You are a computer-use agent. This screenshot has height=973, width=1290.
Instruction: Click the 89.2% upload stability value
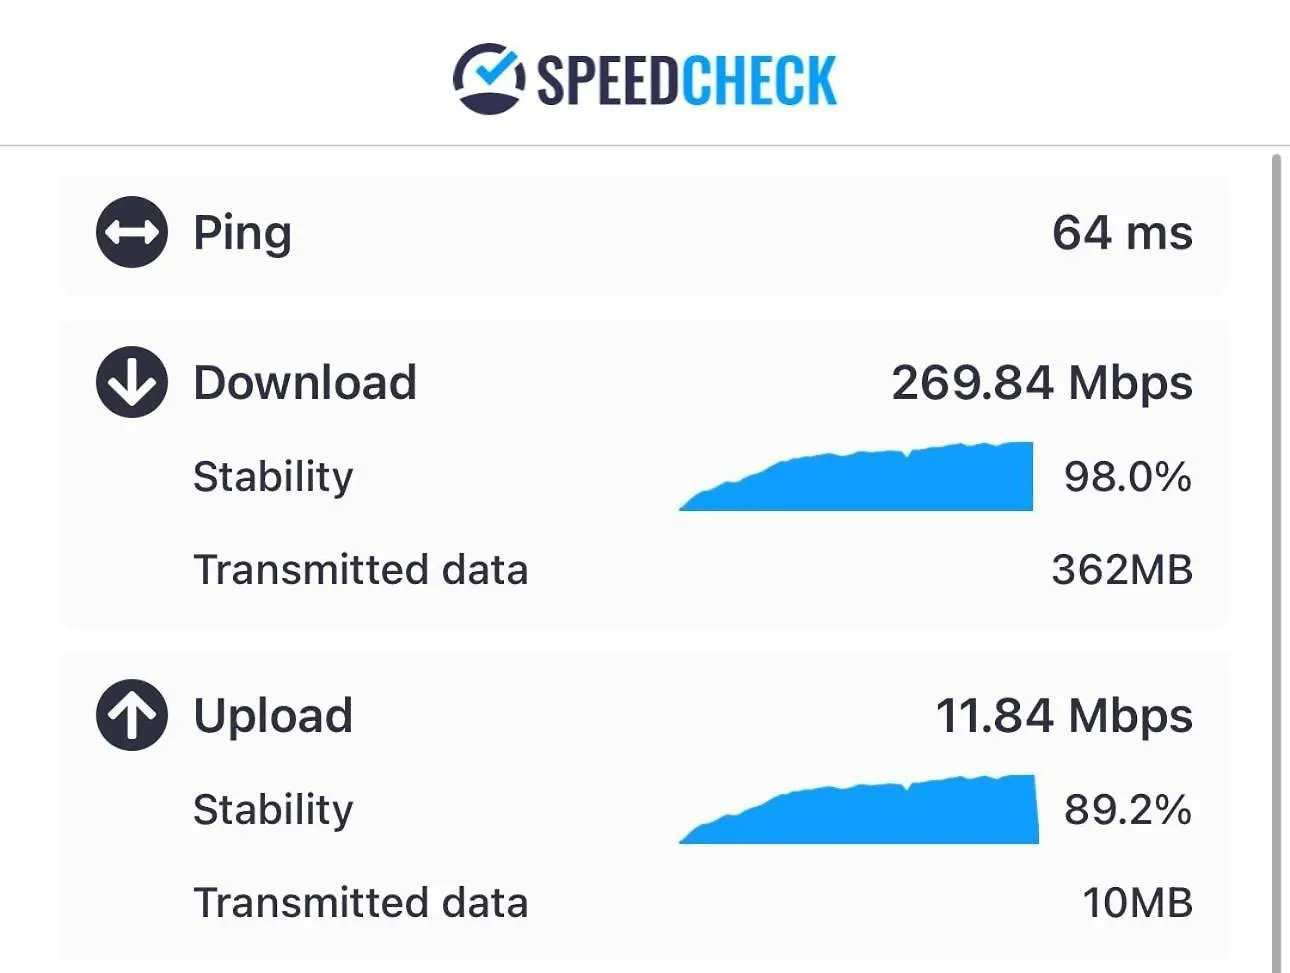[1128, 809]
